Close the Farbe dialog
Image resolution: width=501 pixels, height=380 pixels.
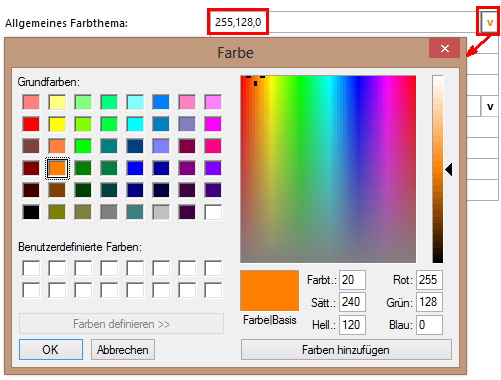pyautogui.click(x=445, y=49)
